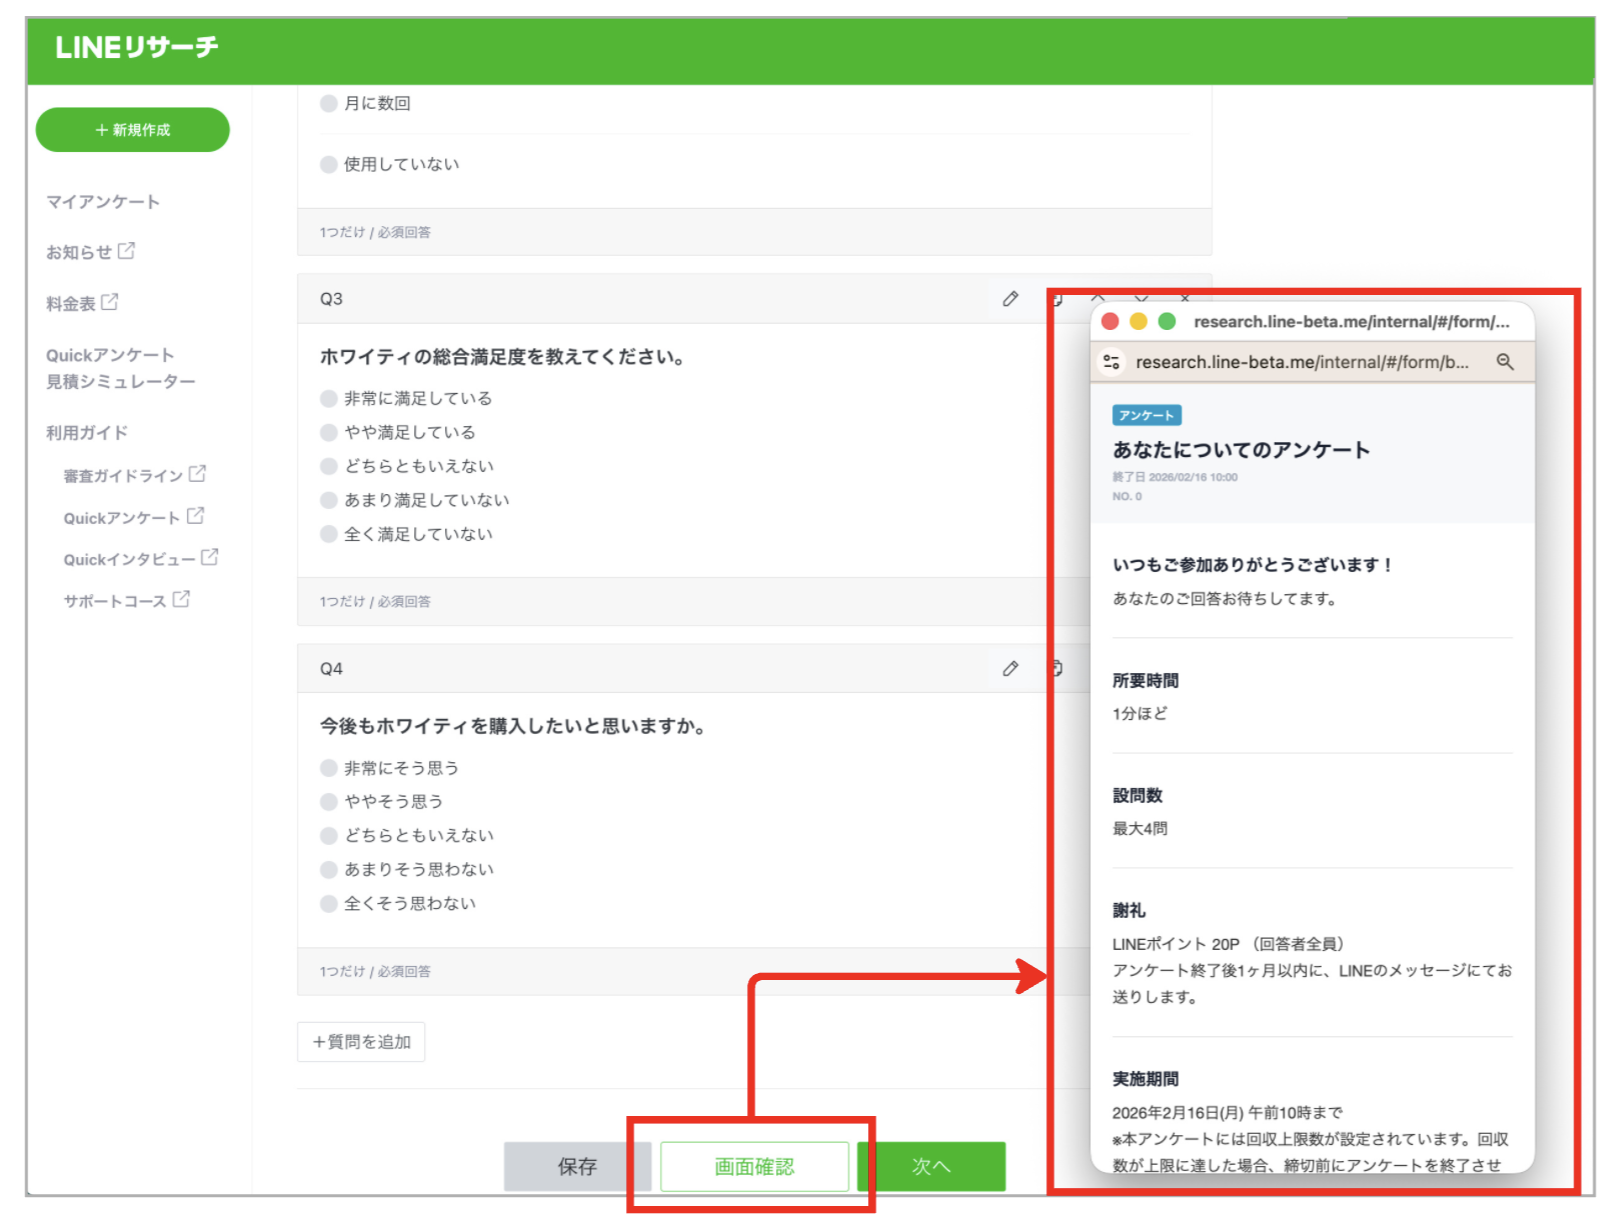Open 審査ガイドライン guide link
1624x1228 pixels.
pos(123,476)
